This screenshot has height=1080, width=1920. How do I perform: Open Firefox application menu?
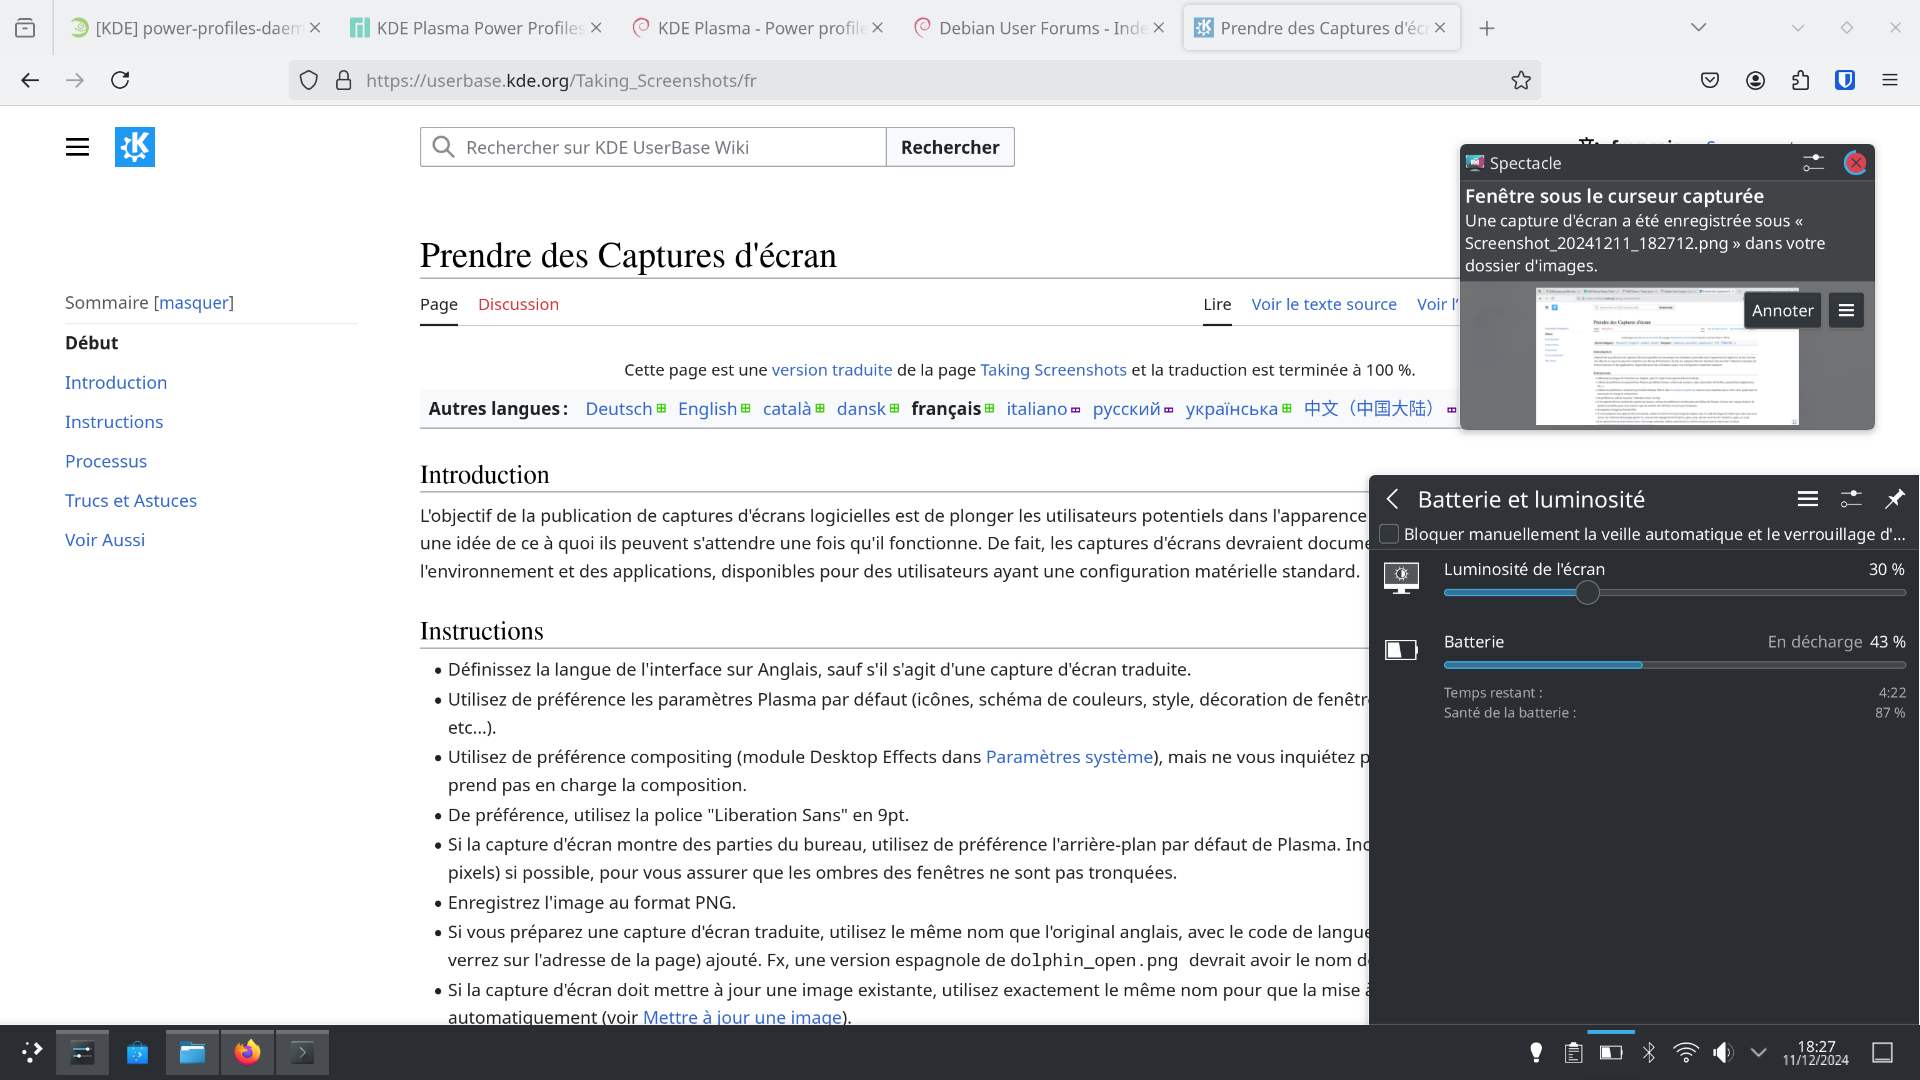[x=1890, y=80]
